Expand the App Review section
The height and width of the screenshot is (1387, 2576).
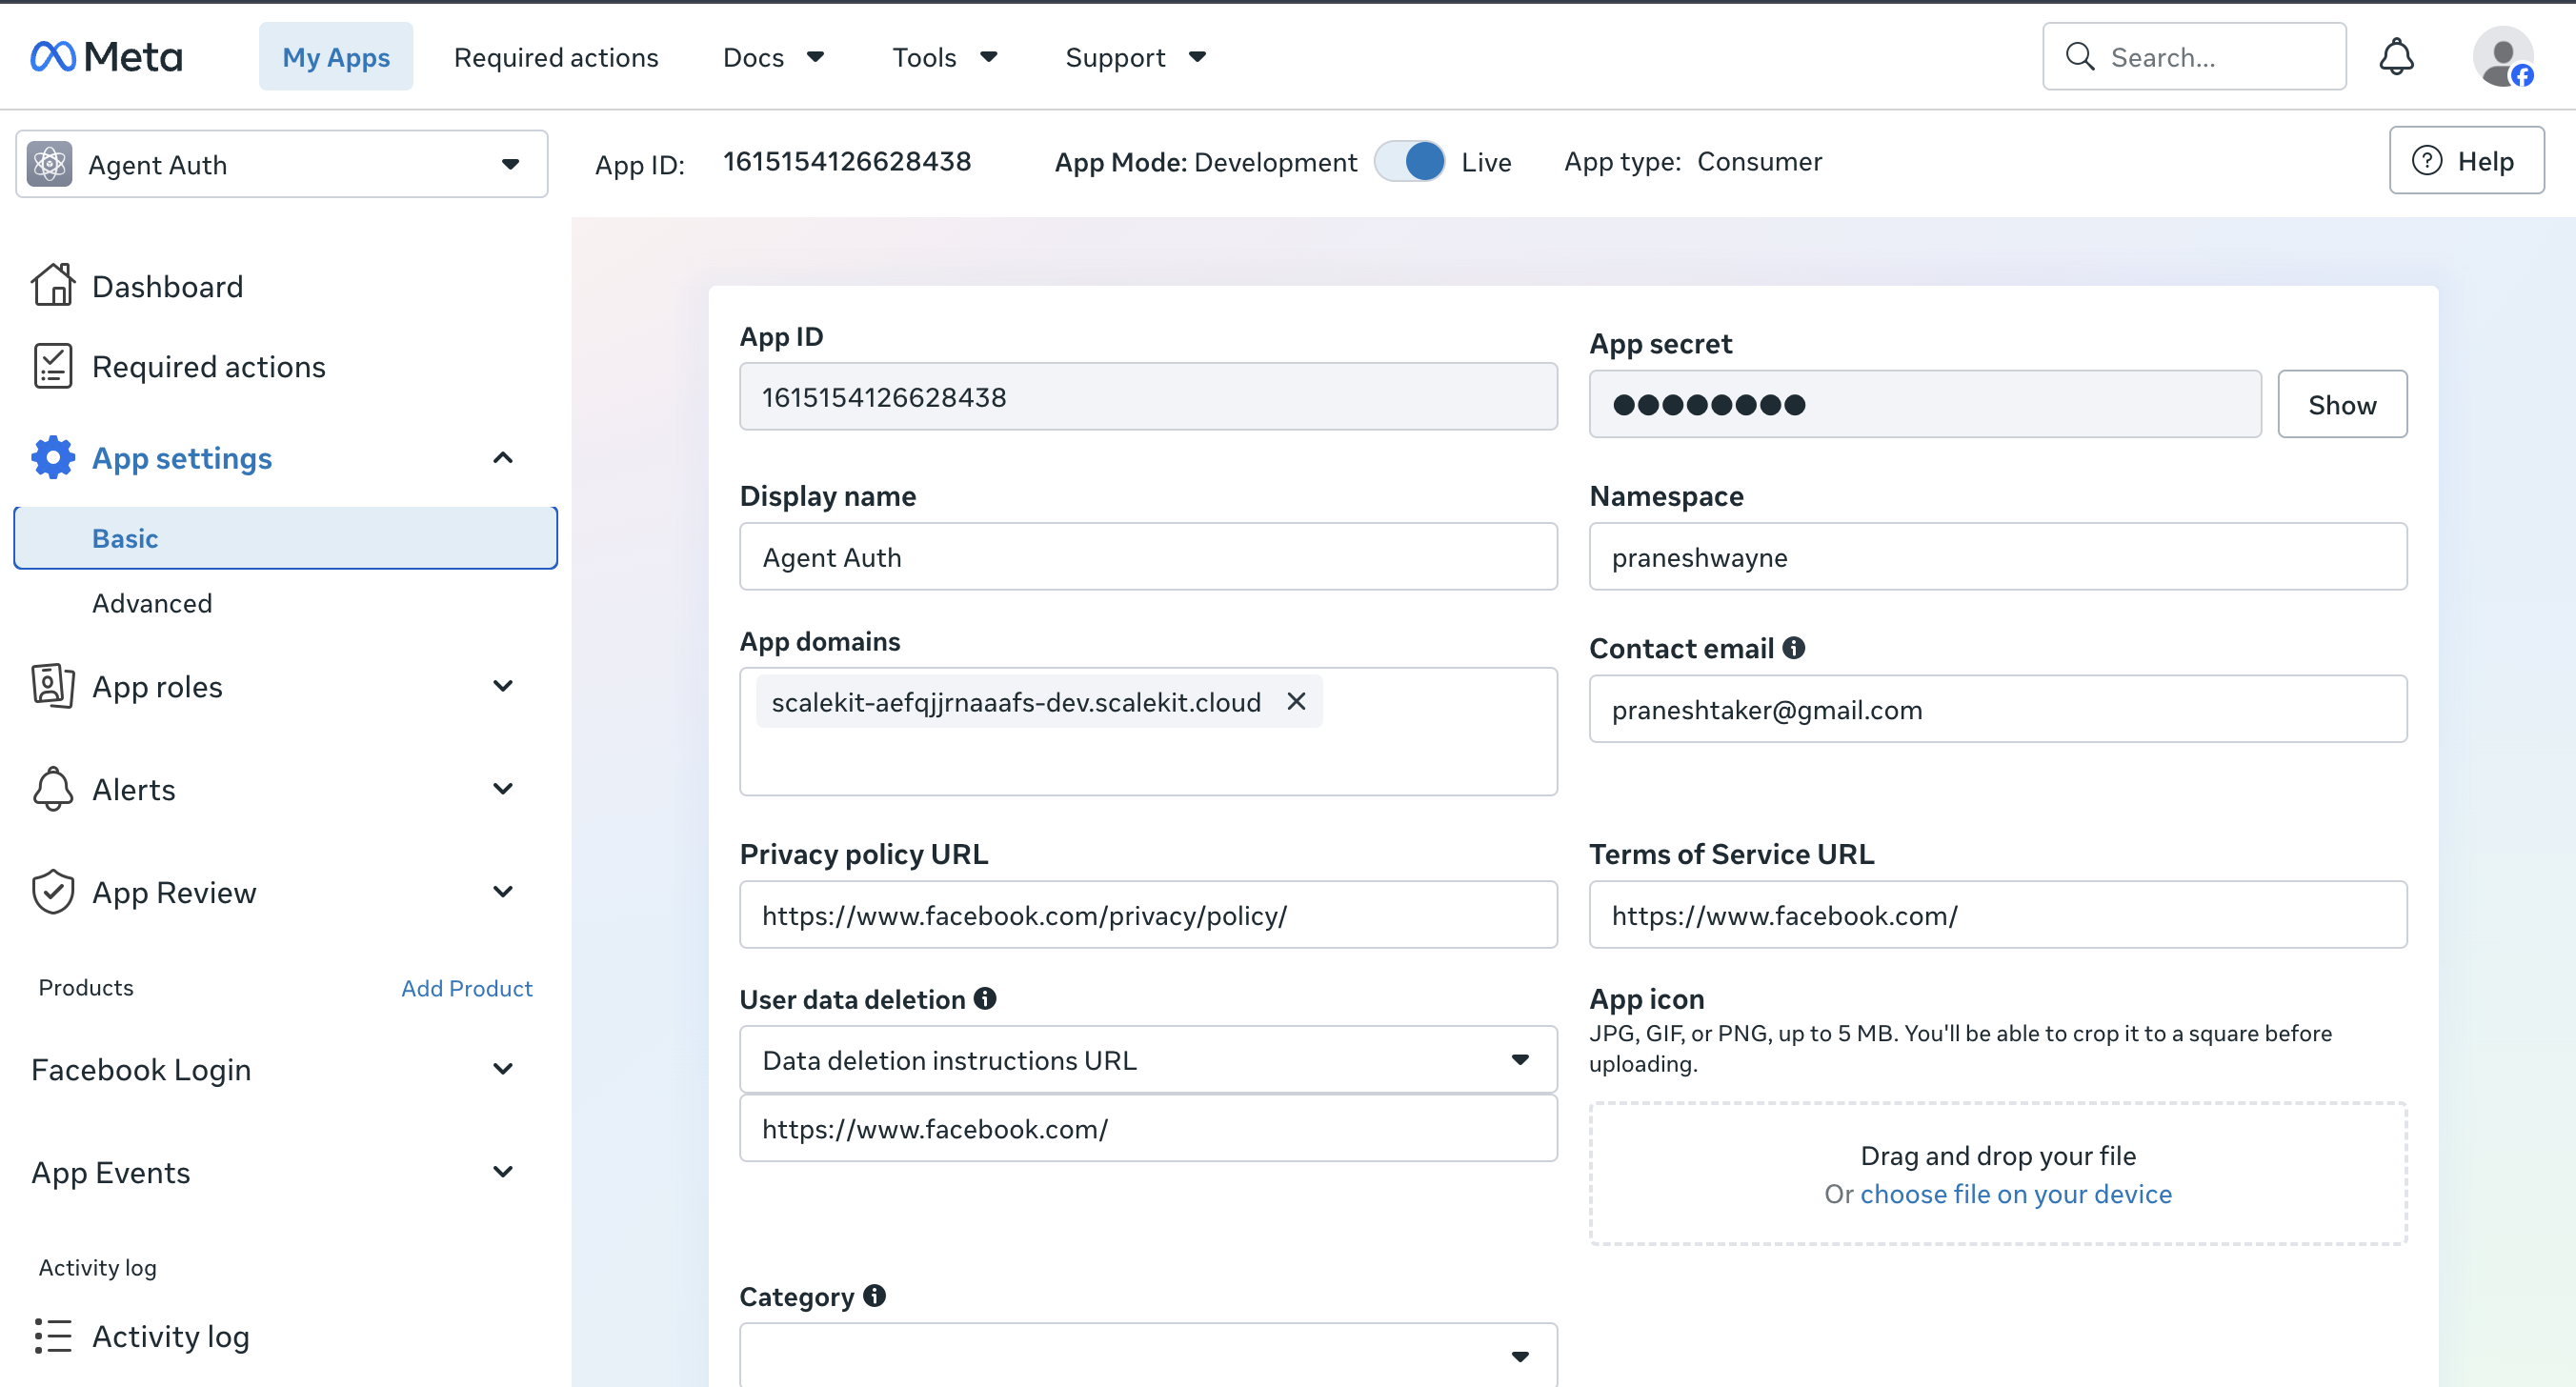tap(503, 892)
